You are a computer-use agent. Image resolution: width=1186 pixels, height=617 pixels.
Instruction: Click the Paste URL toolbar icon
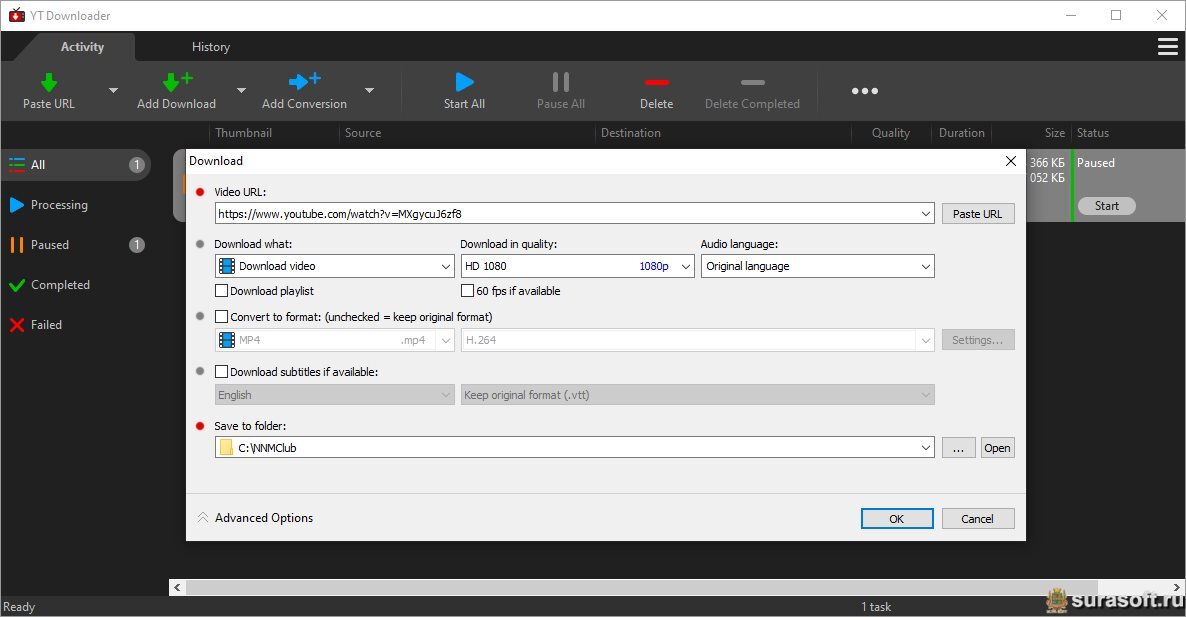tap(48, 82)
